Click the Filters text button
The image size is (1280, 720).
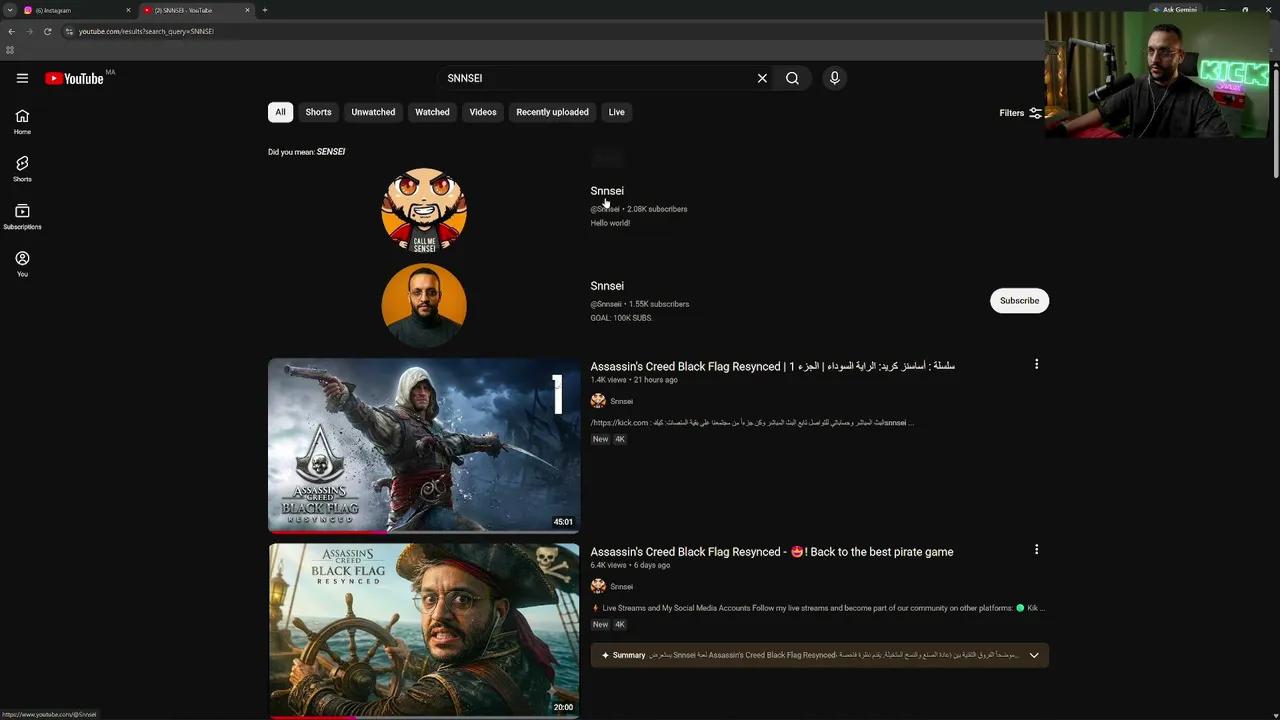point(1011,113)
